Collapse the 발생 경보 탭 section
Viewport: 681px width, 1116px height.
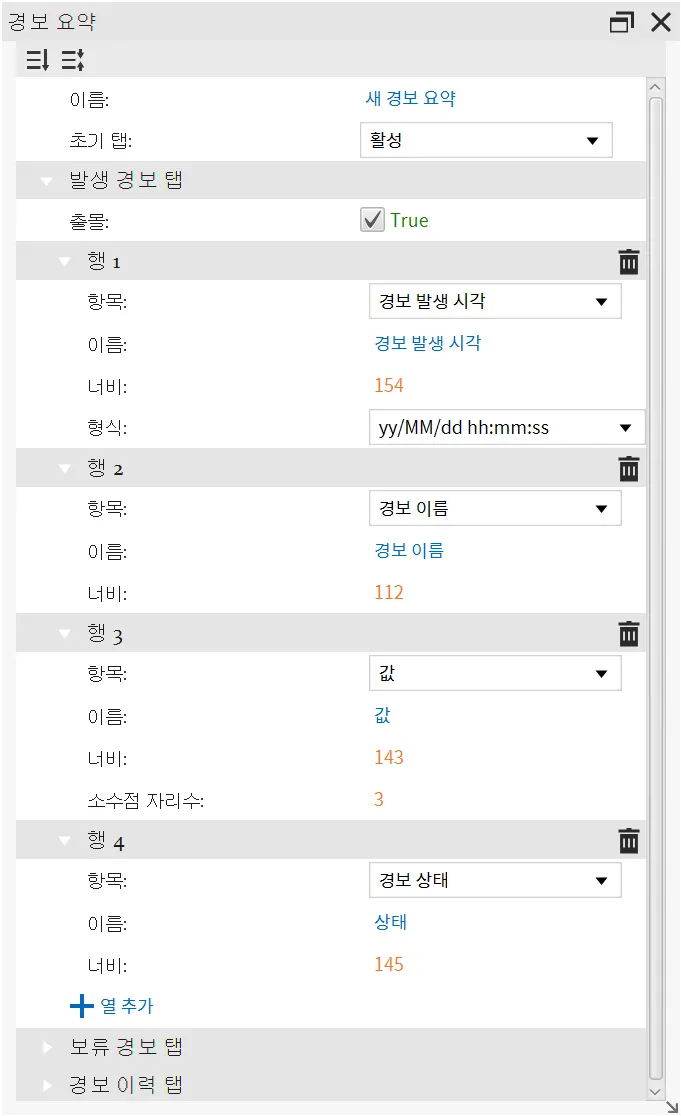tap(47, 181)
